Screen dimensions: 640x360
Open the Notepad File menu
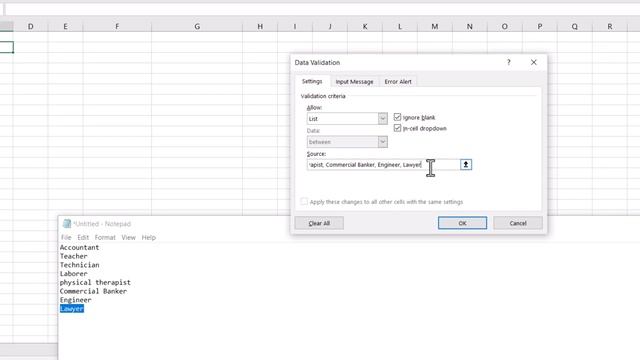pos(66,238)
